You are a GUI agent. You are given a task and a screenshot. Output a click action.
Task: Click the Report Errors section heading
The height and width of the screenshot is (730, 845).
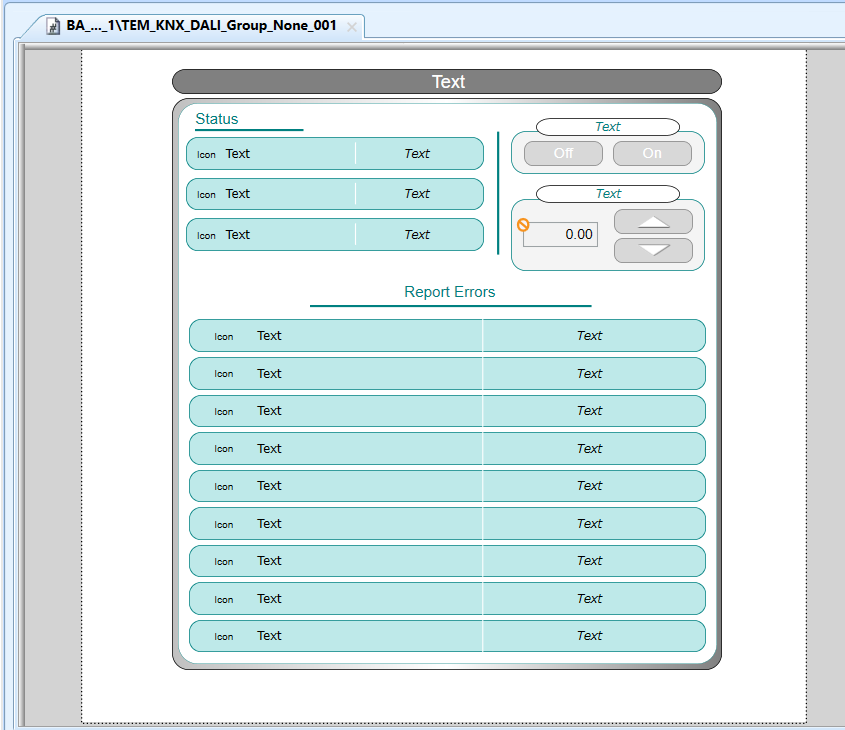tap(449, 292)
